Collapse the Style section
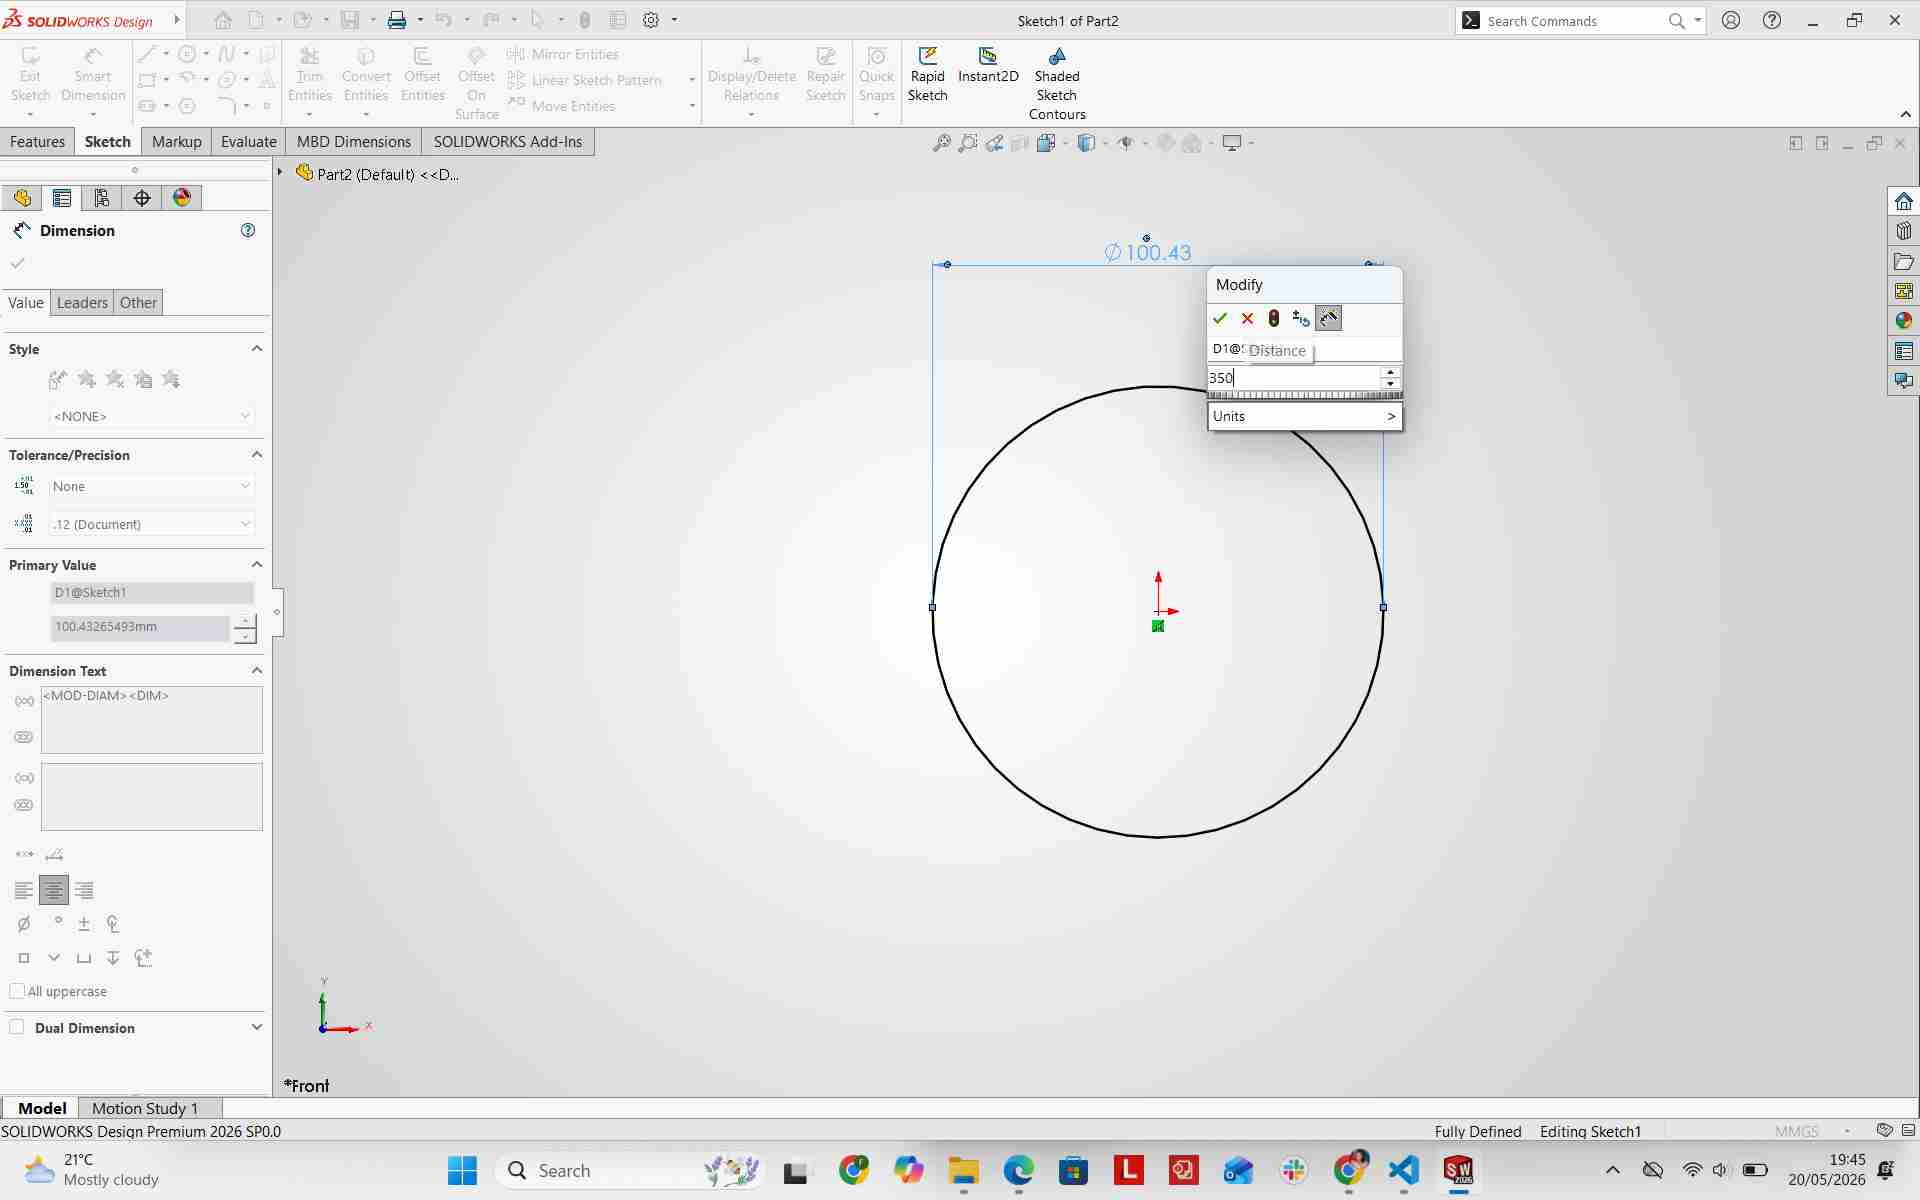This screenshot has width=1920, height=1200. click(x=257, y=349)
